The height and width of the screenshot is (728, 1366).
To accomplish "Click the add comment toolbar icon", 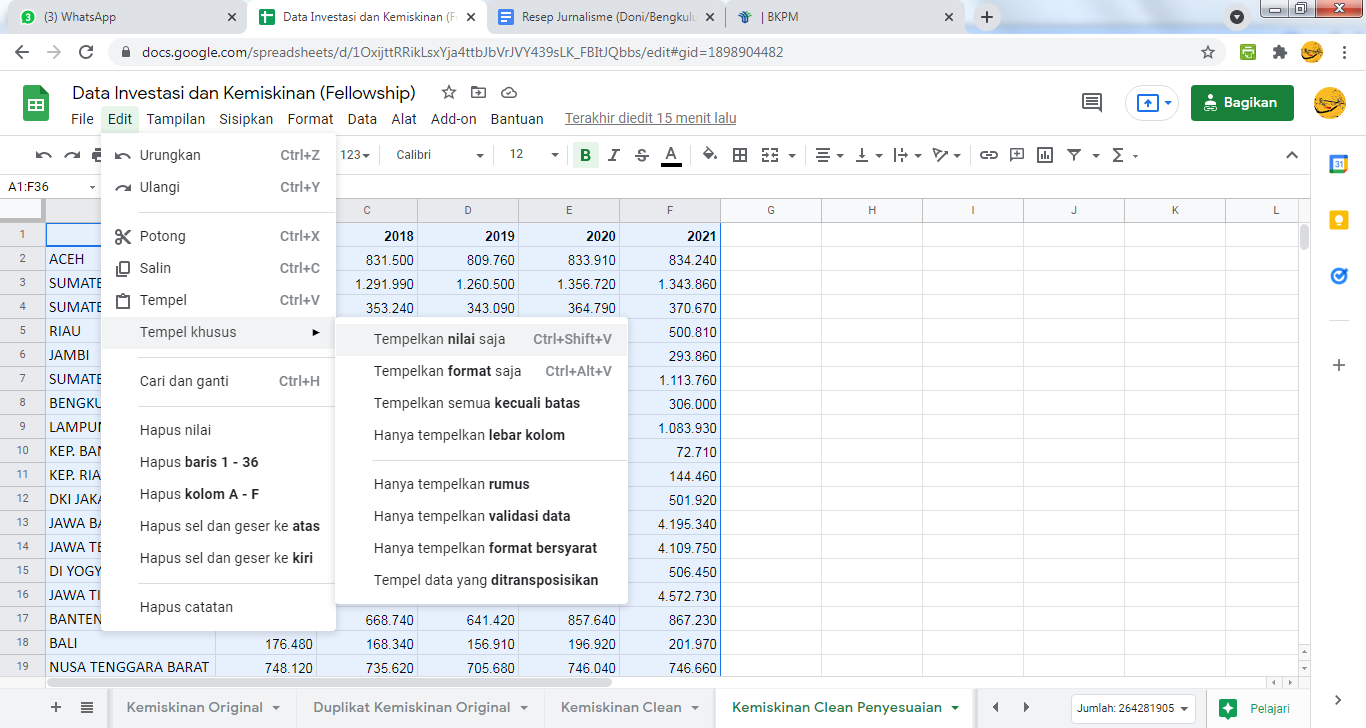I will 1017,155.
